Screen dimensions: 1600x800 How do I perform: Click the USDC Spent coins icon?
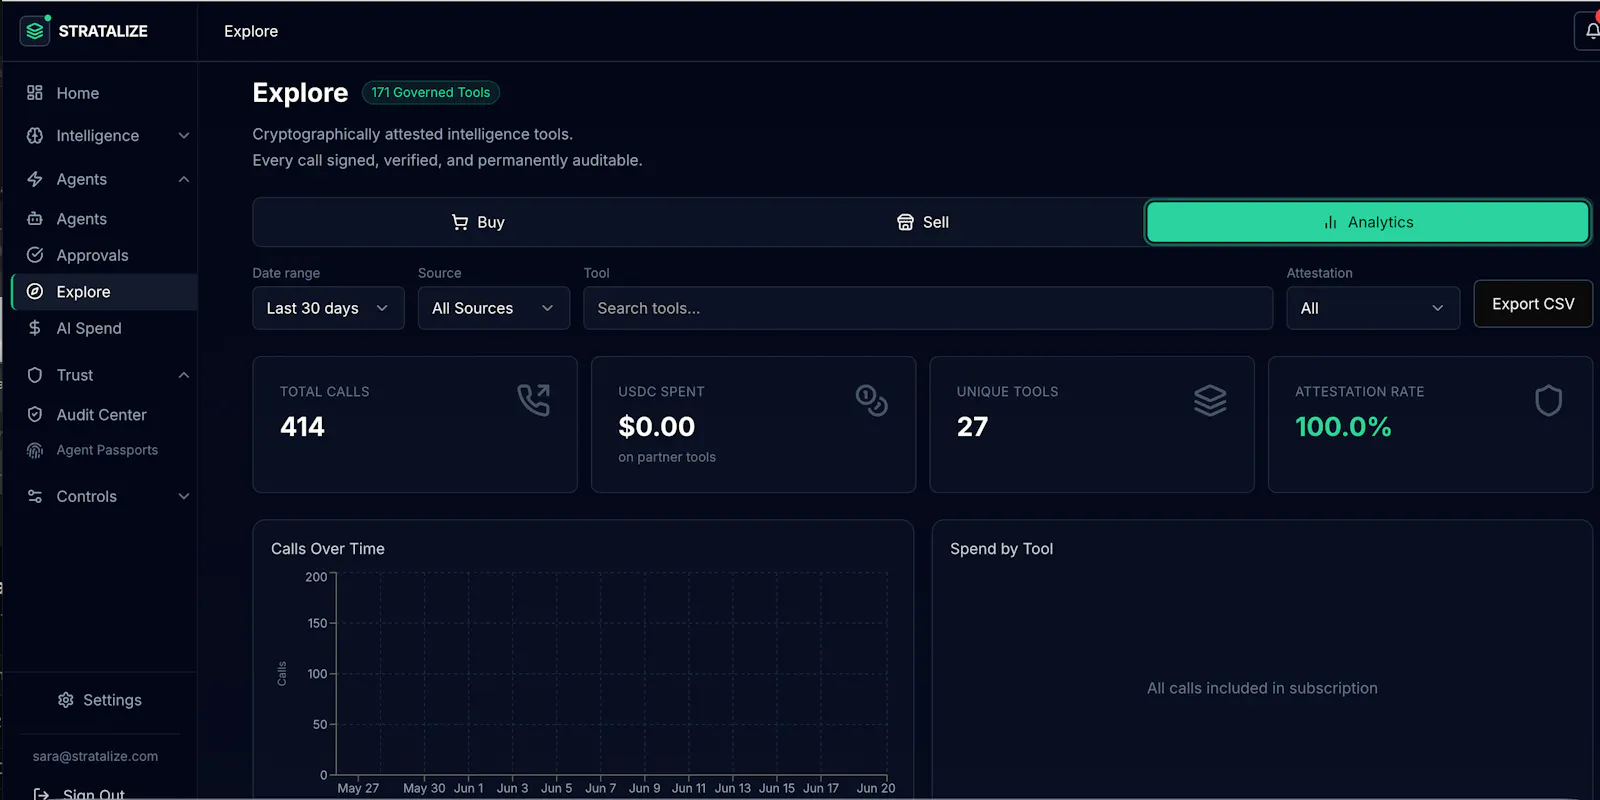(x=871, y=400)
